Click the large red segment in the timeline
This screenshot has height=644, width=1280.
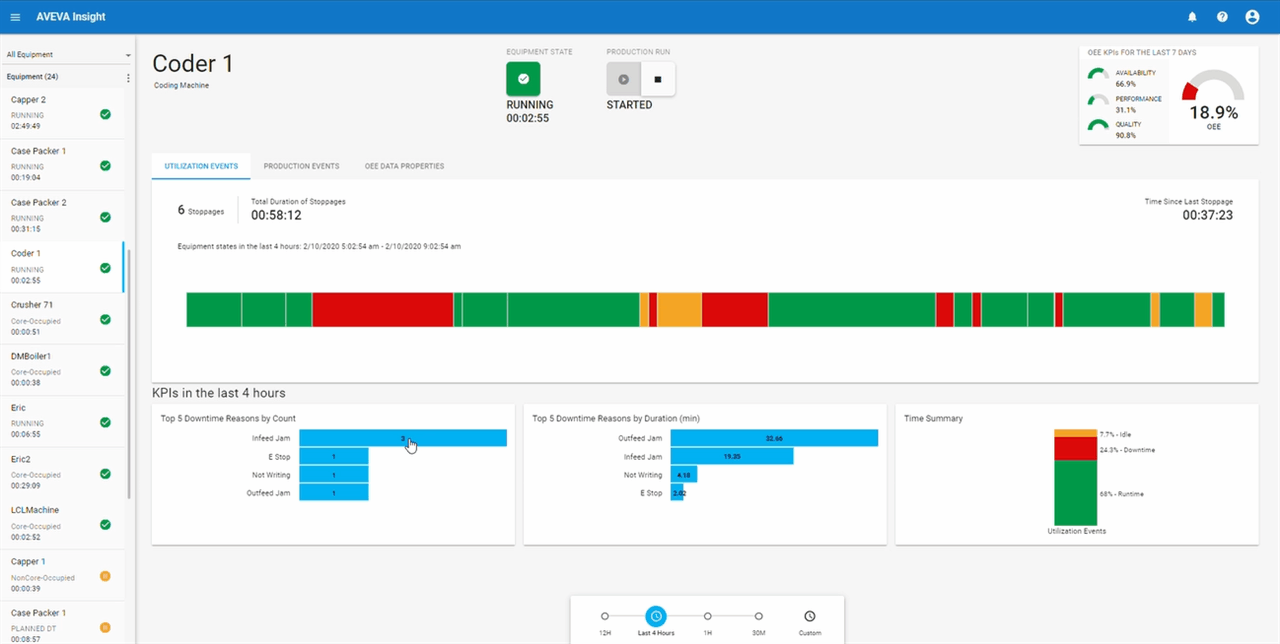[382, 310]
